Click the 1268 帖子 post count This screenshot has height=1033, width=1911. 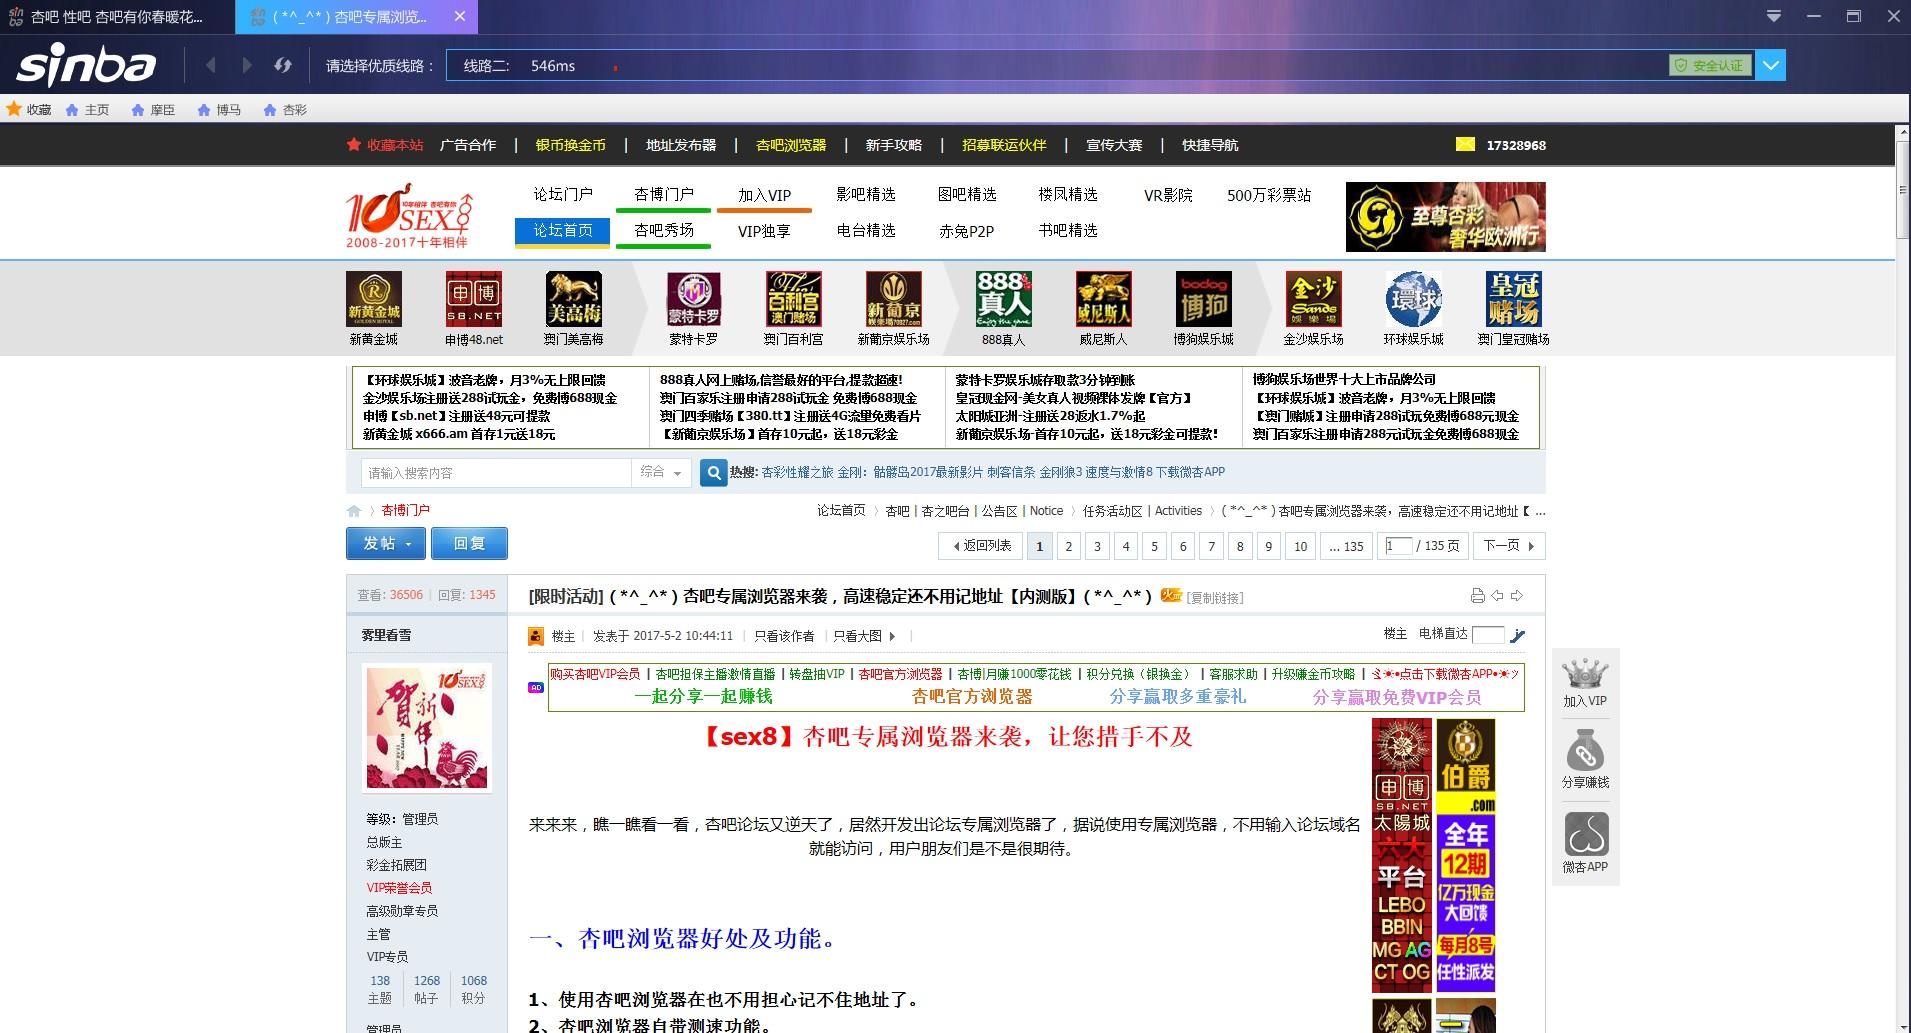tap(427, 989)
